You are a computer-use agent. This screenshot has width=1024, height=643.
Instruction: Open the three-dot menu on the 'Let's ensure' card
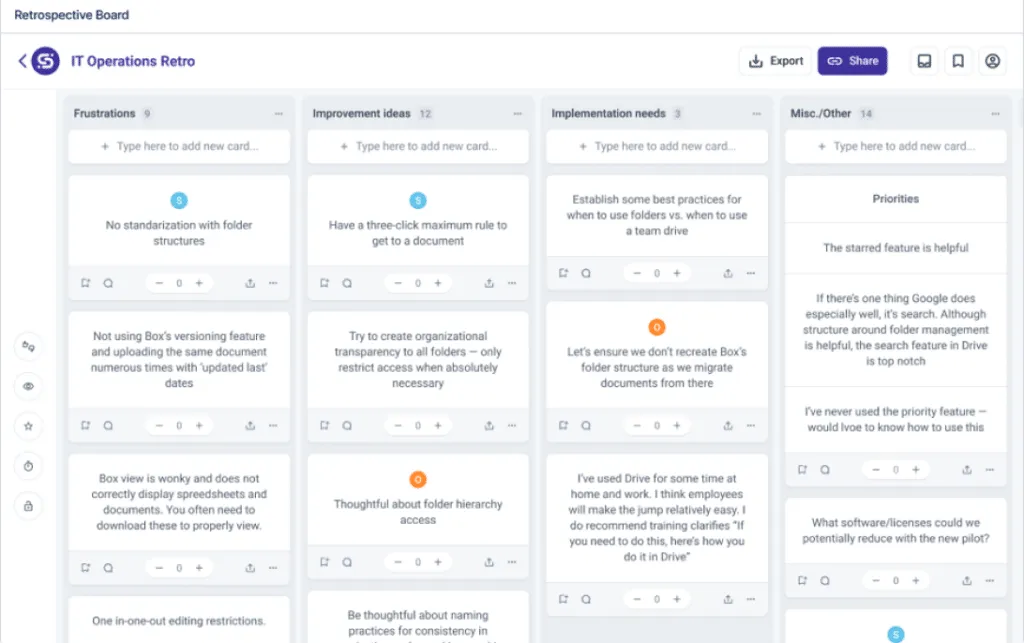coord(751,426)
